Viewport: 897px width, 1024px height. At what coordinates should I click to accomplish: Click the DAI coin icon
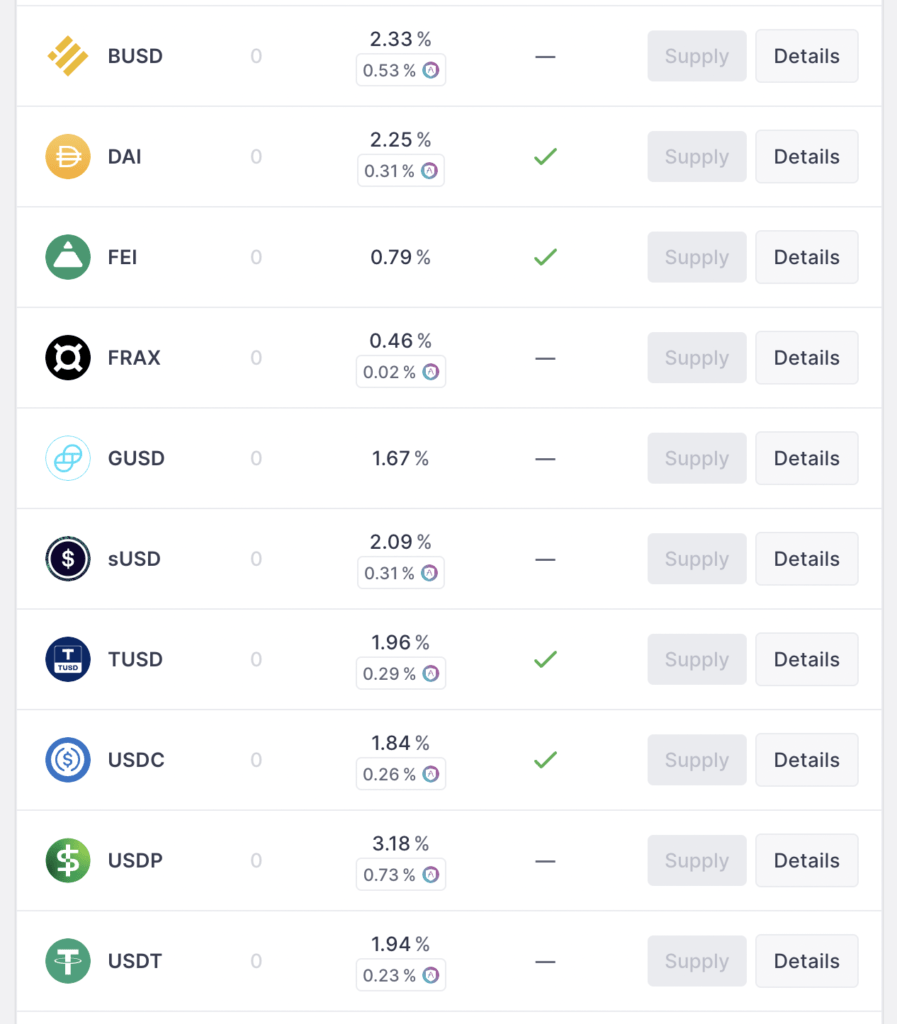(68, 157)
